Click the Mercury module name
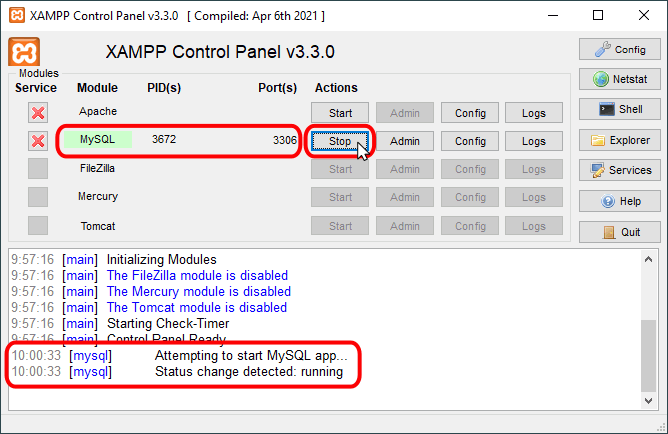The width and height of the screenshot is (668, 434). point(98,196)
